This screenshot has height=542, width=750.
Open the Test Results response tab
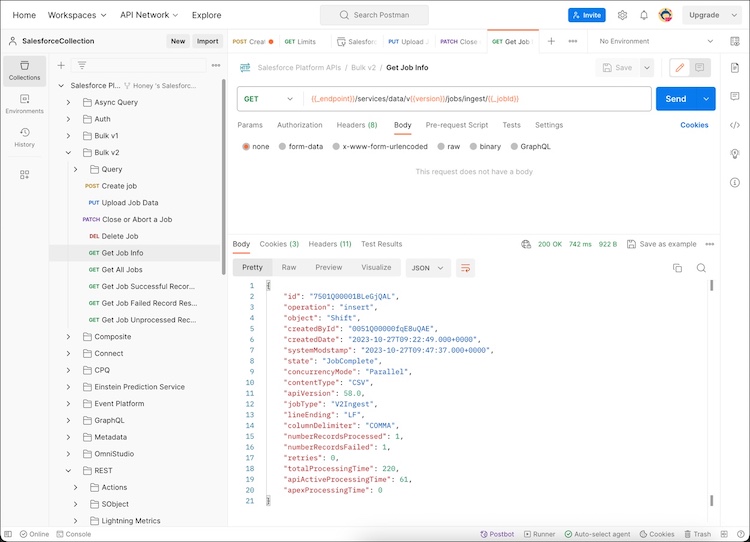click(381, 244)
